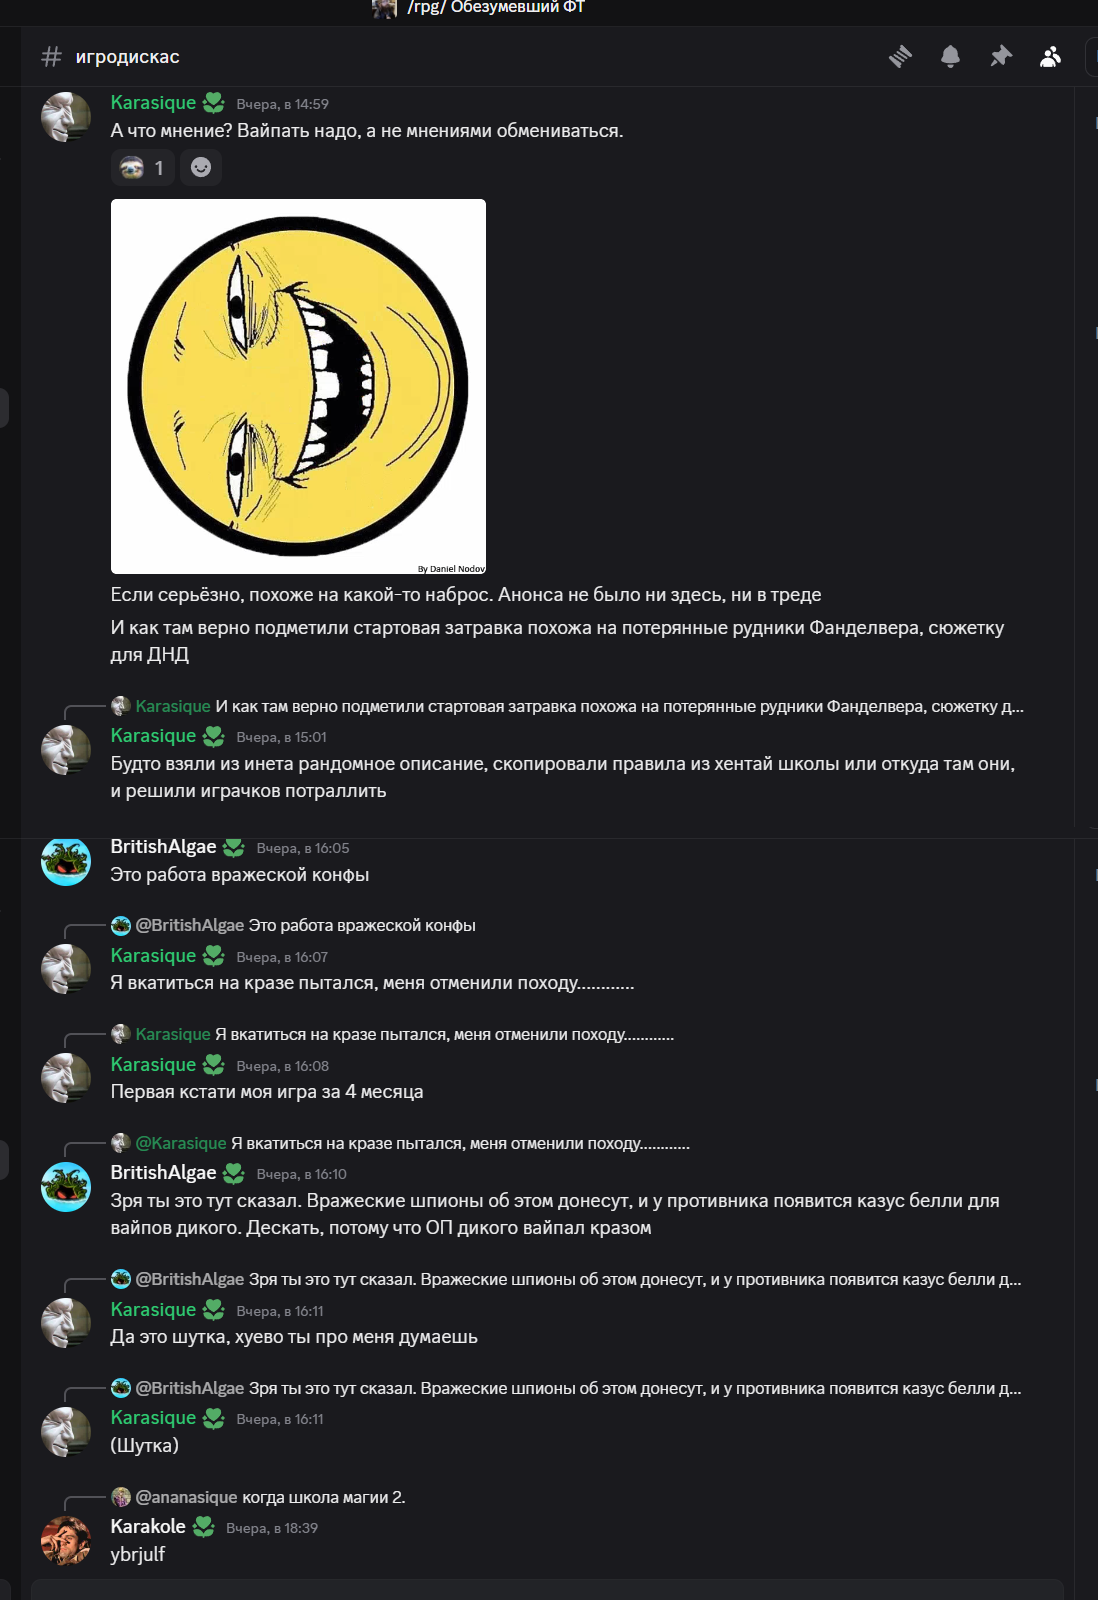Open the yellow troll face image
This screenshot has height=1600, width=1098.
click(x=298, y=386)
